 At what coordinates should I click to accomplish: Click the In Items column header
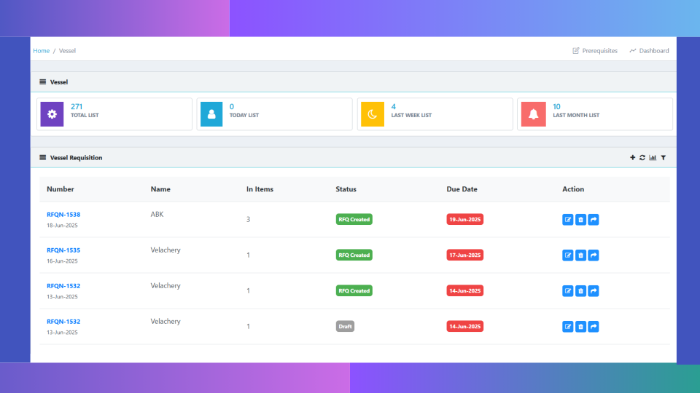click(260, 189)
